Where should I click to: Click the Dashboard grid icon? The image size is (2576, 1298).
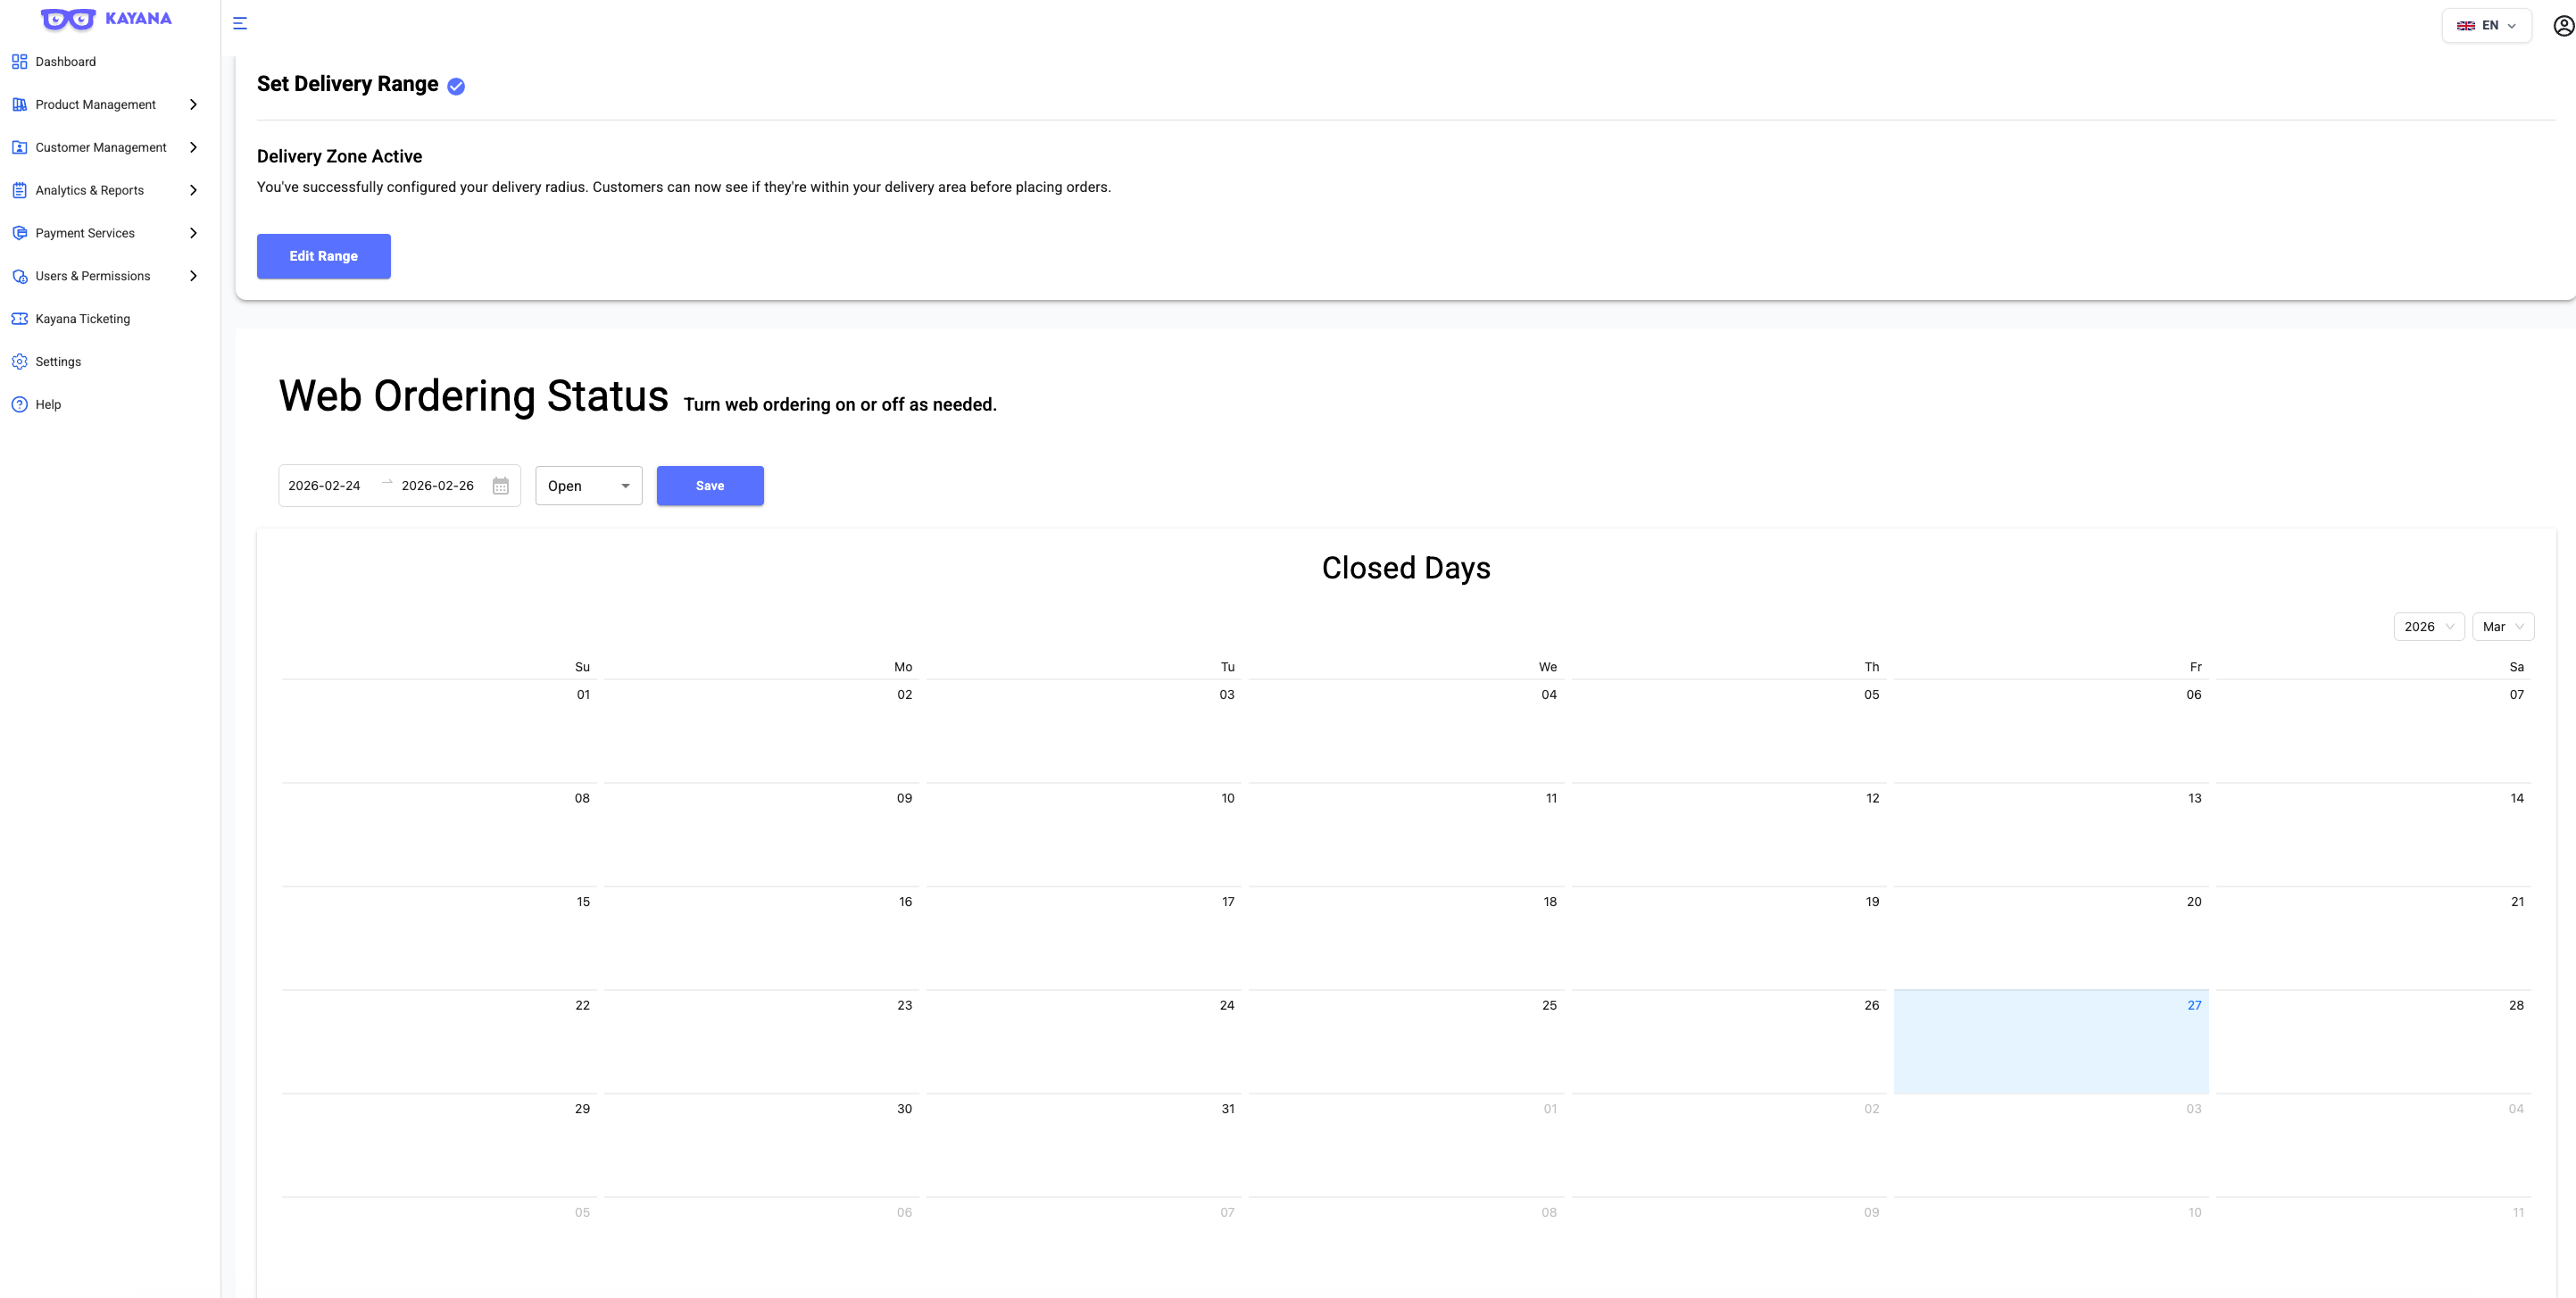[19, 62]
